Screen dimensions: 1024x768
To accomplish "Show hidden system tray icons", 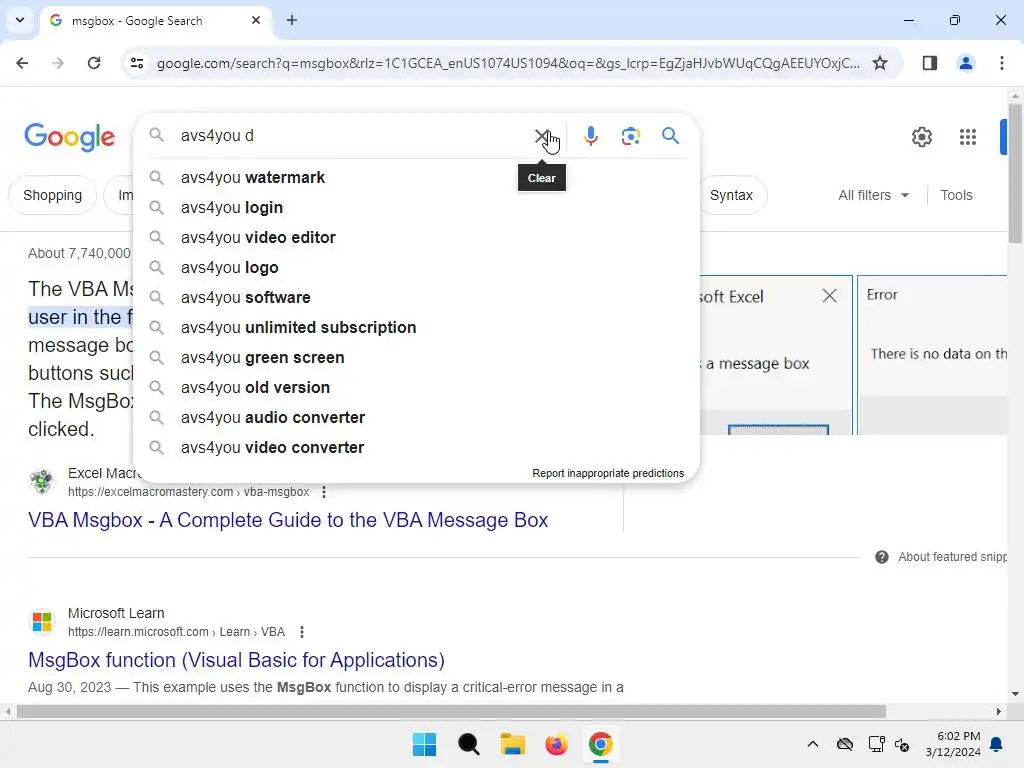I will click(812, 744).
